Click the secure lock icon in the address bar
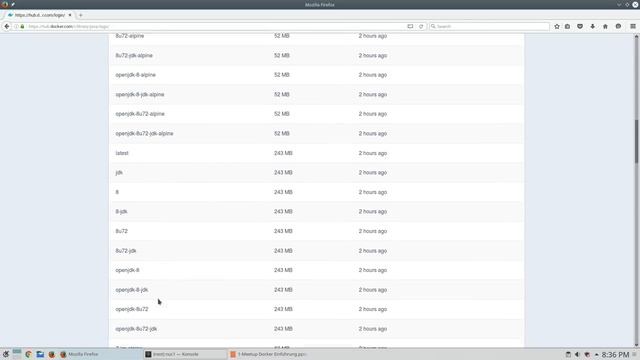The width and height of the screenshot is (640, 360). [x=22, y=26]
